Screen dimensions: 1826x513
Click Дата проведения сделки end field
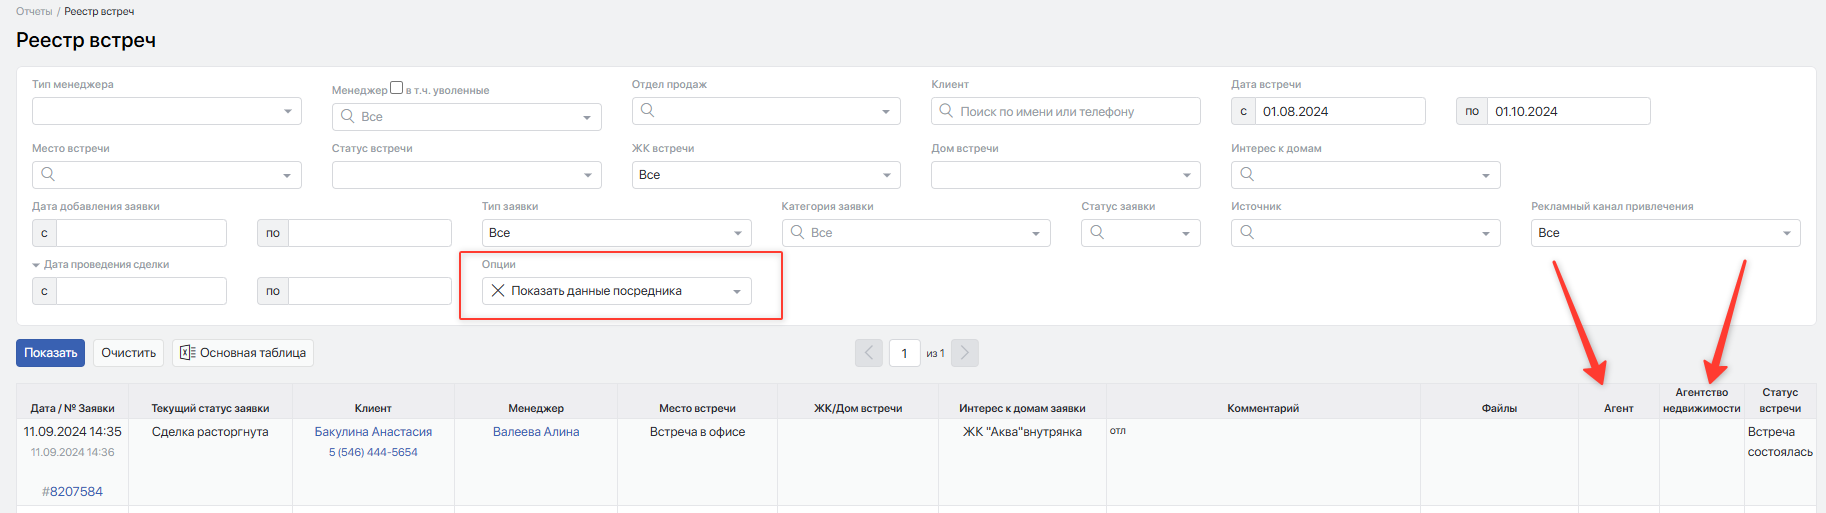pos(370,291)
